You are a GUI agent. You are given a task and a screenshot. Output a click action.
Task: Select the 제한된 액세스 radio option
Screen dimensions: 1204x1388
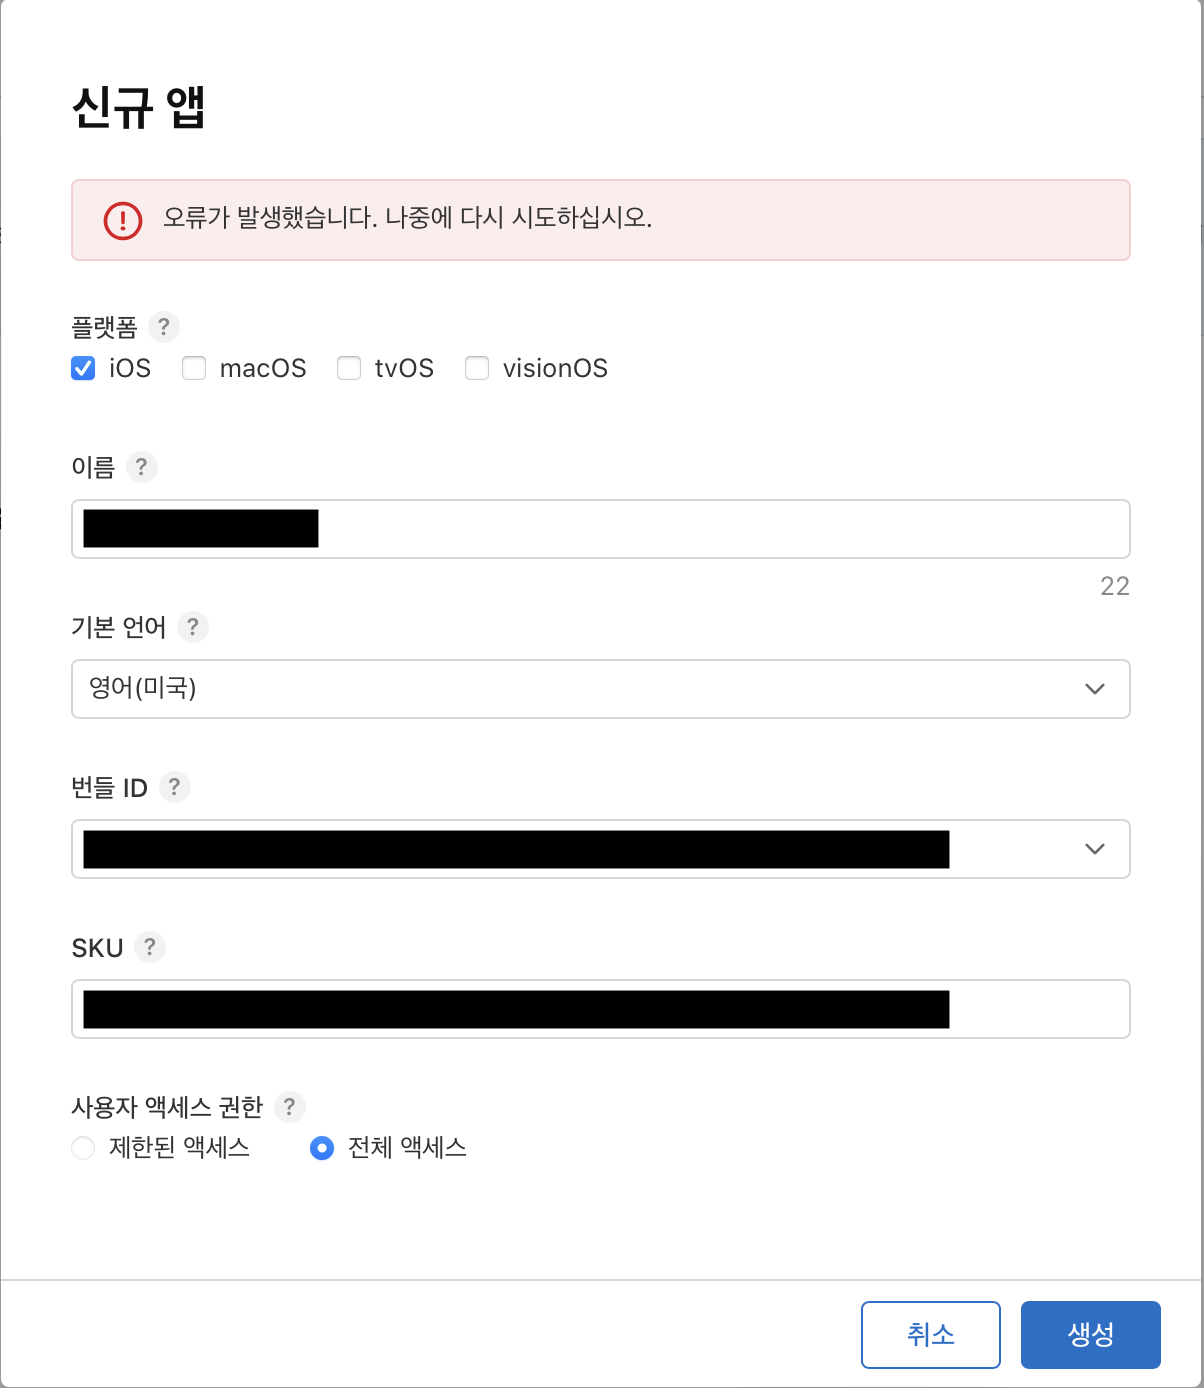(x=83, y=1148)
